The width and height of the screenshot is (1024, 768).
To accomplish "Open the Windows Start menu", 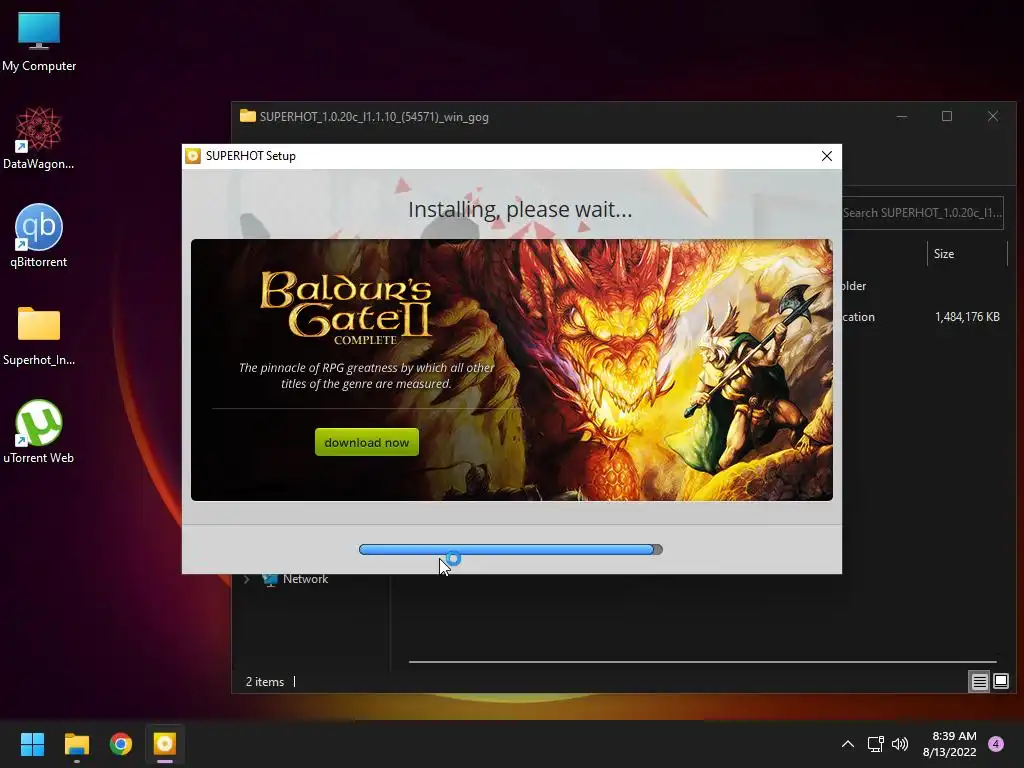I will tap(32, 744).
